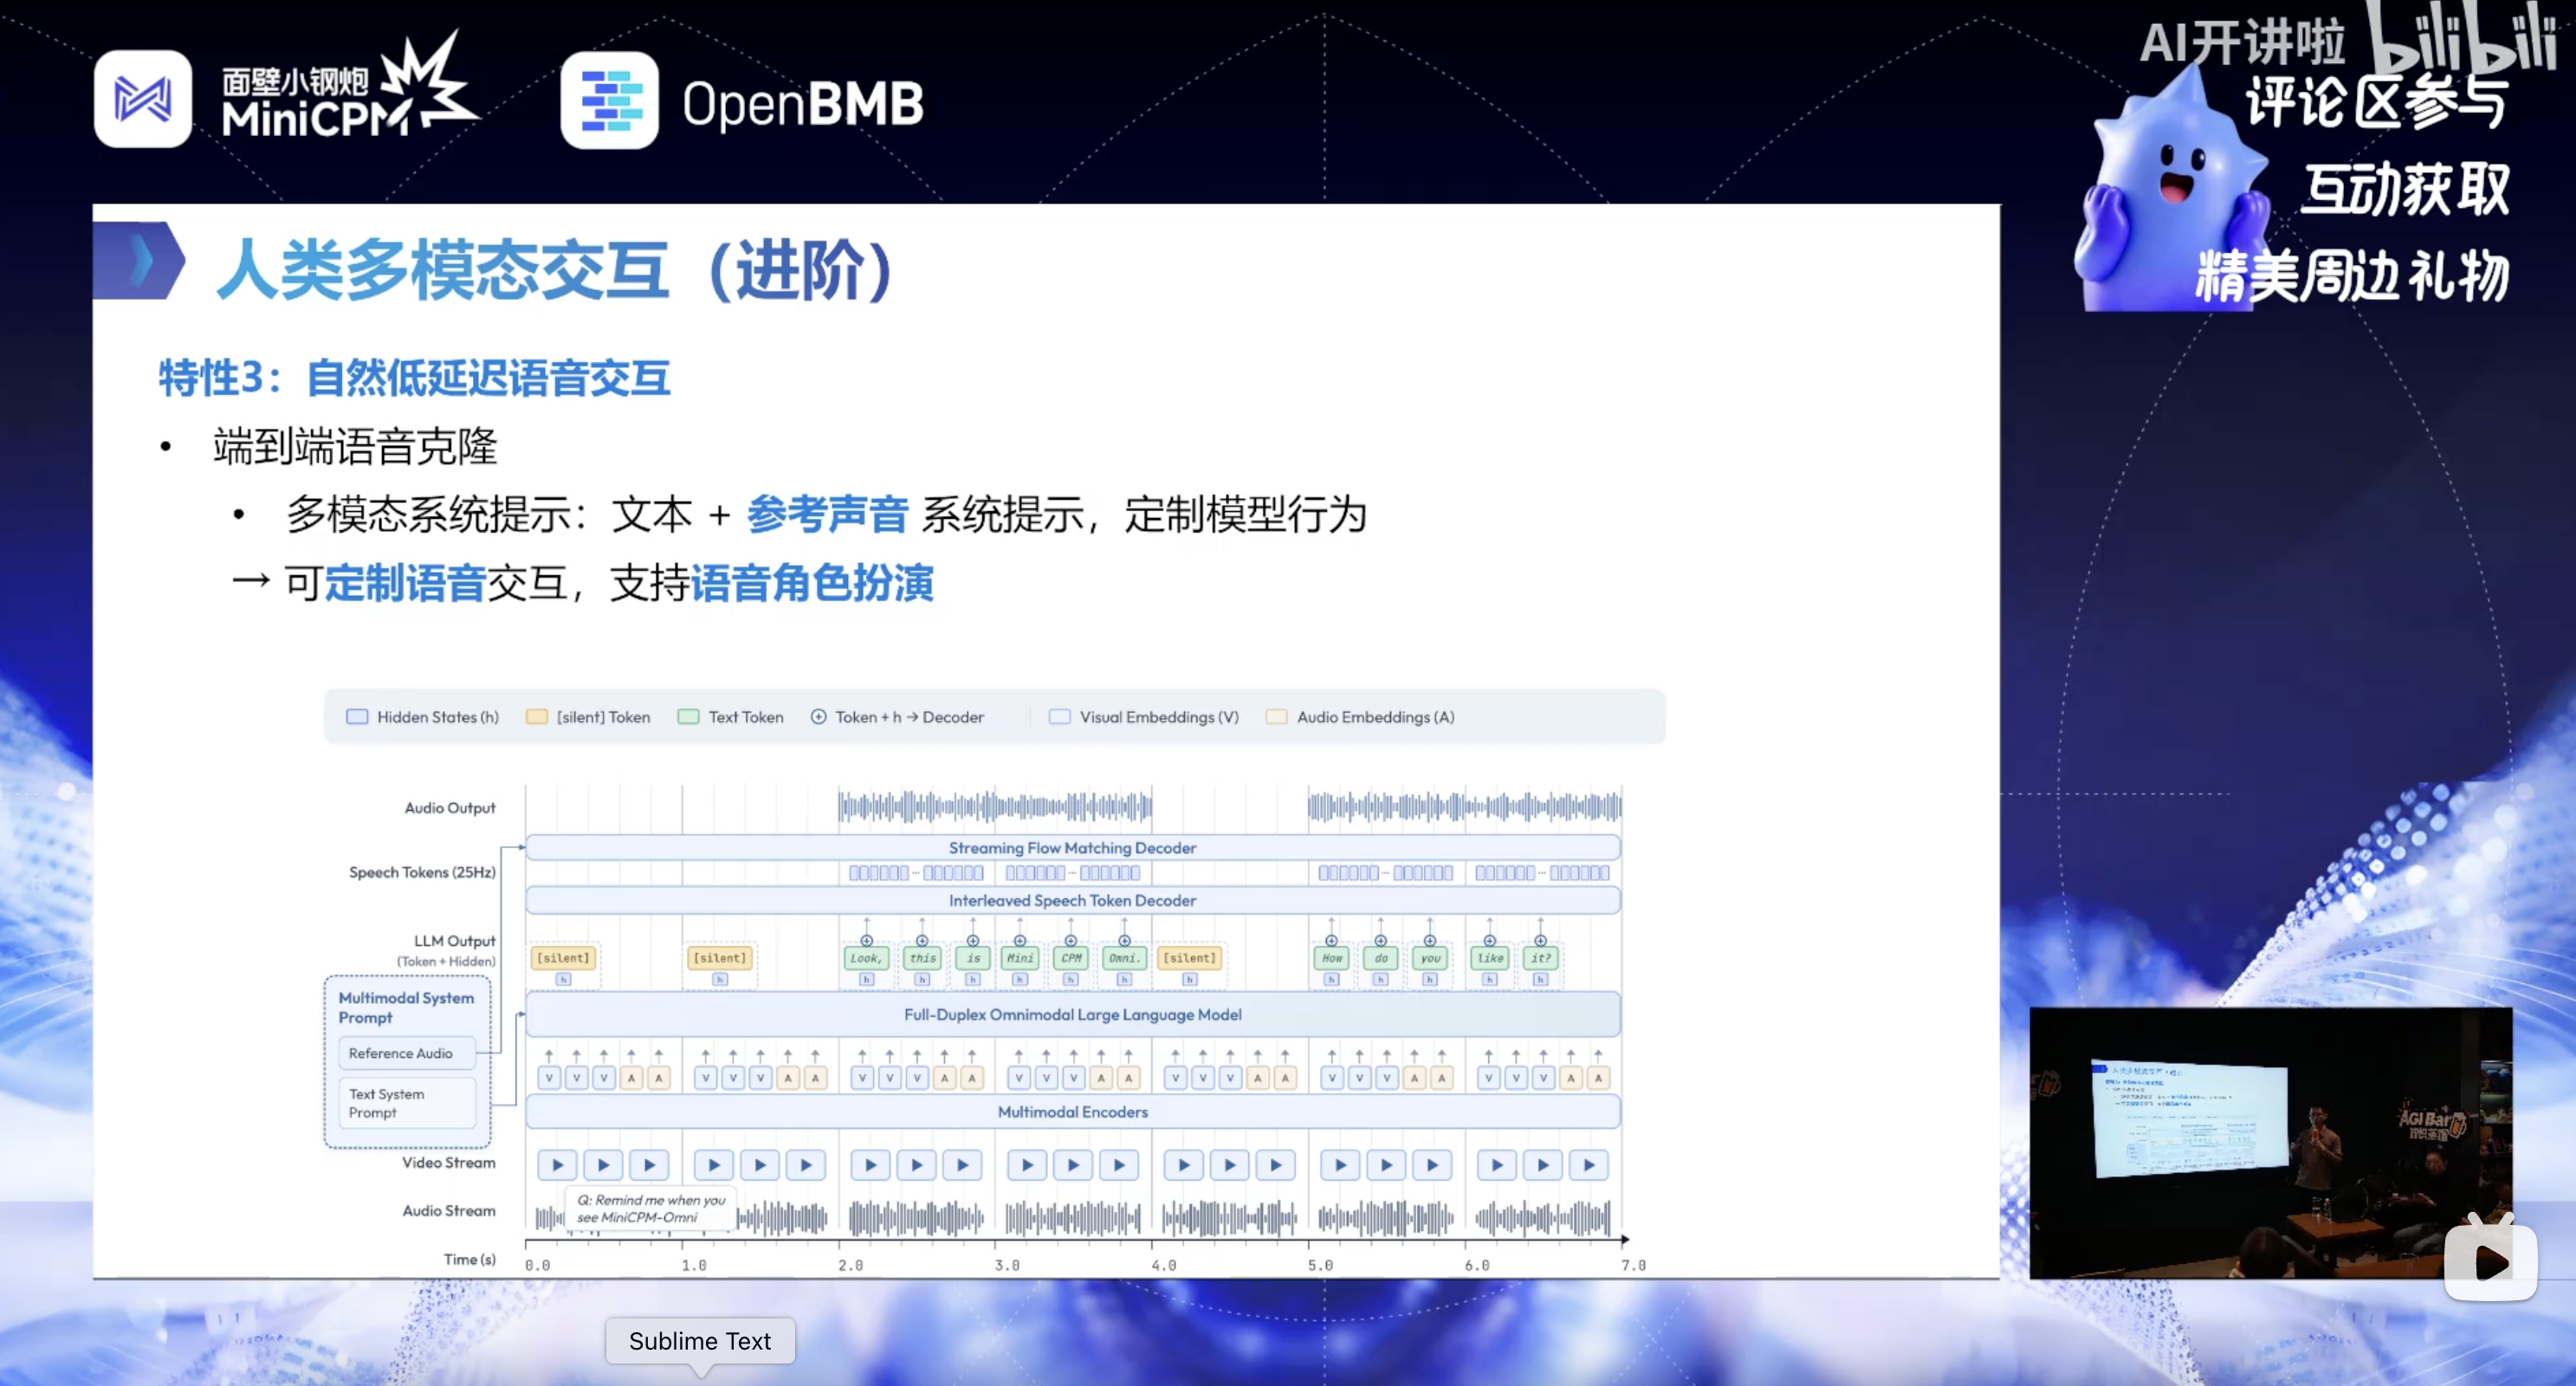The height and width of the screenshot is (1386, 2576).
Task: Click first play icon in Video Stream row
Action: click(558, 1165)
